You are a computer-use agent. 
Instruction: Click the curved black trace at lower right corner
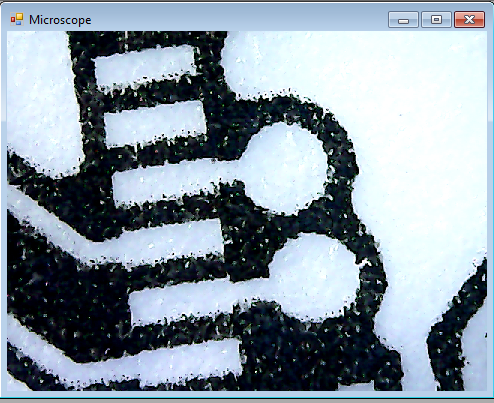click(x=457, y=330)
